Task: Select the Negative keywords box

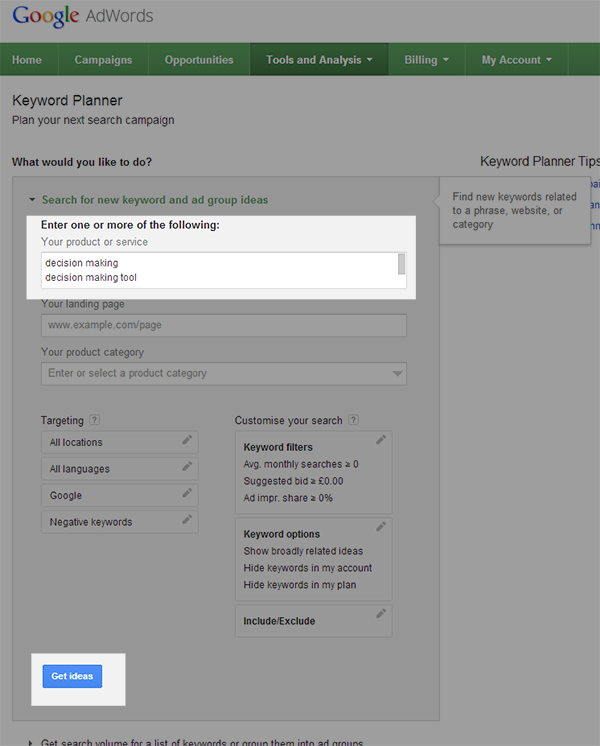Action: point(119,522)
